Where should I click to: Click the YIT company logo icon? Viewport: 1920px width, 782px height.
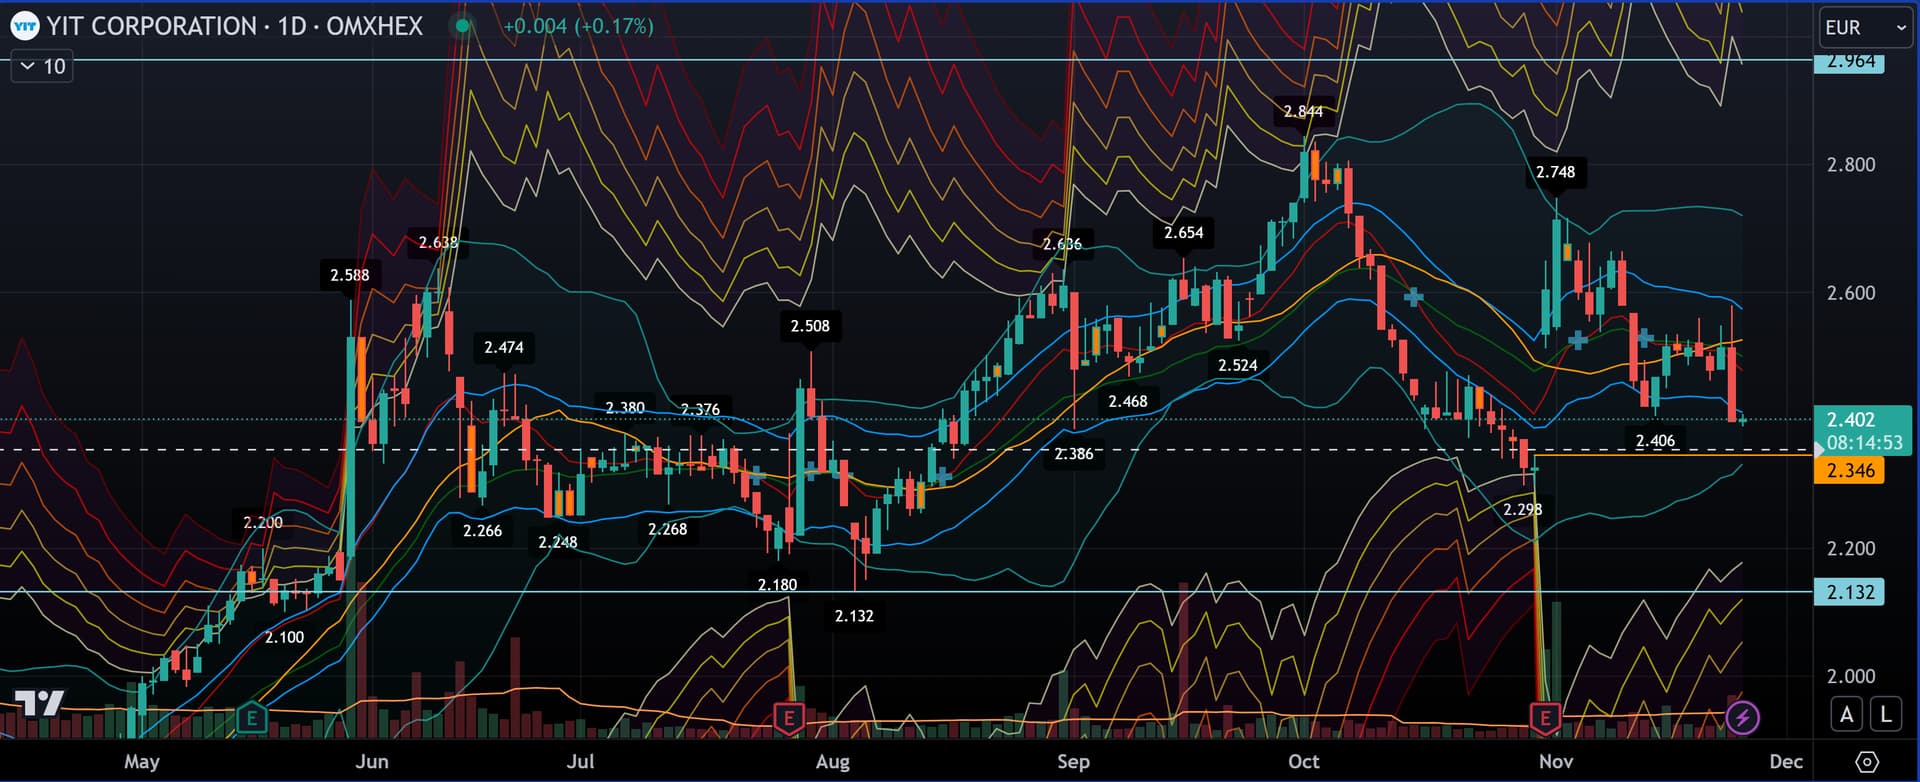(x=25, y=26)
